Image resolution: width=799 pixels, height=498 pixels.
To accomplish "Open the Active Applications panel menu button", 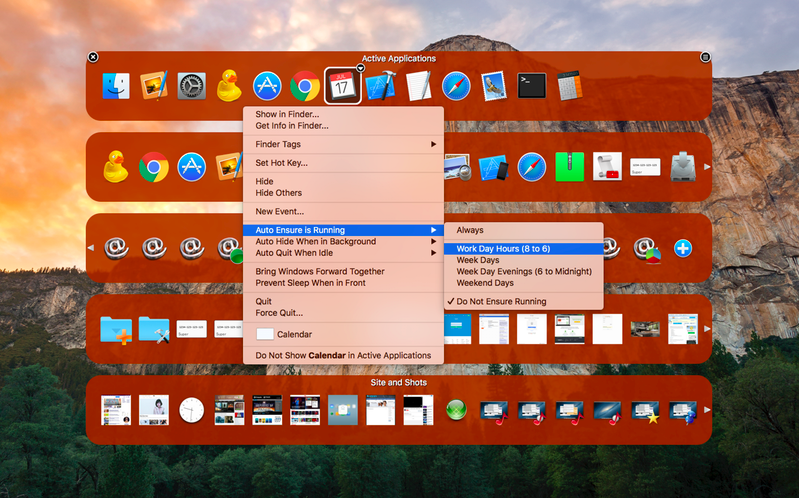I will [705, 57].
